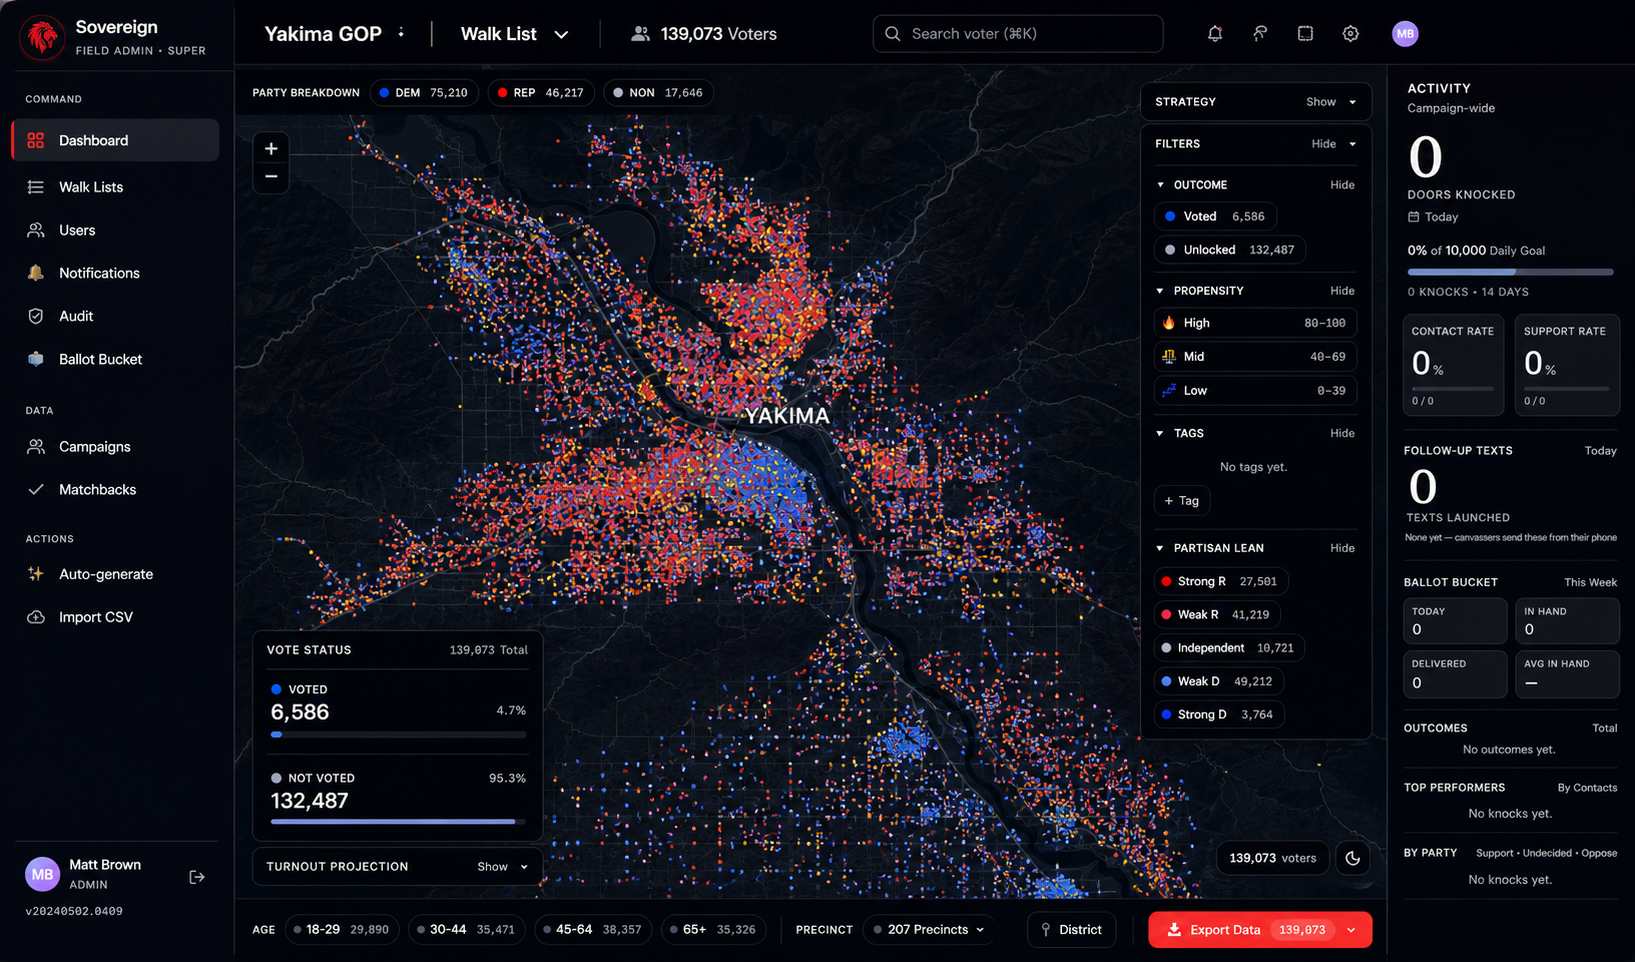The width and height of the screenshot is (1635, 962).
Task: Click the Dashboard grid icon in sidebar
Action: pyautogui.click(x=36, y=140)
